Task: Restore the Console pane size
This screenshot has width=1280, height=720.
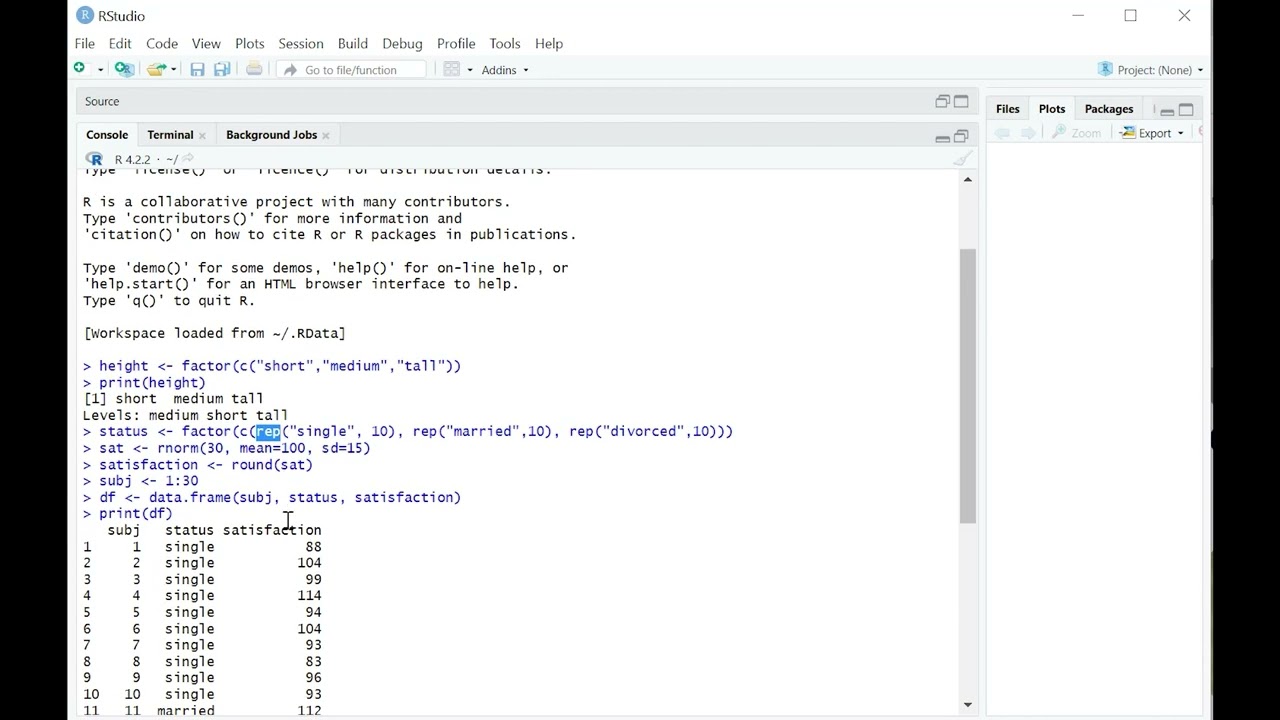Action: click(x=961, y=136)
